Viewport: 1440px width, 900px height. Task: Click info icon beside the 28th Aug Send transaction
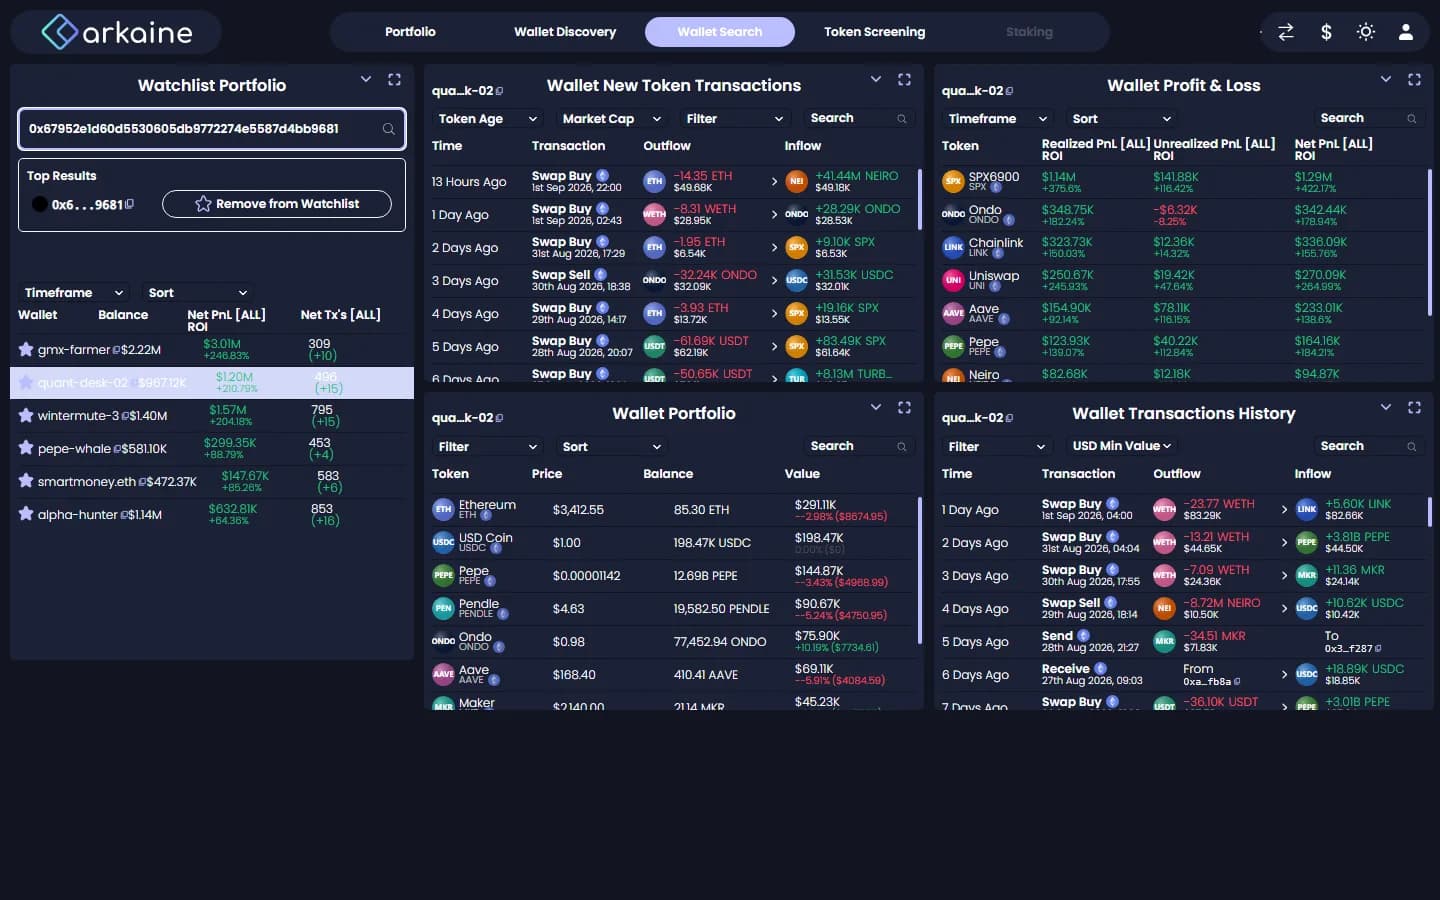(1083, 635)
